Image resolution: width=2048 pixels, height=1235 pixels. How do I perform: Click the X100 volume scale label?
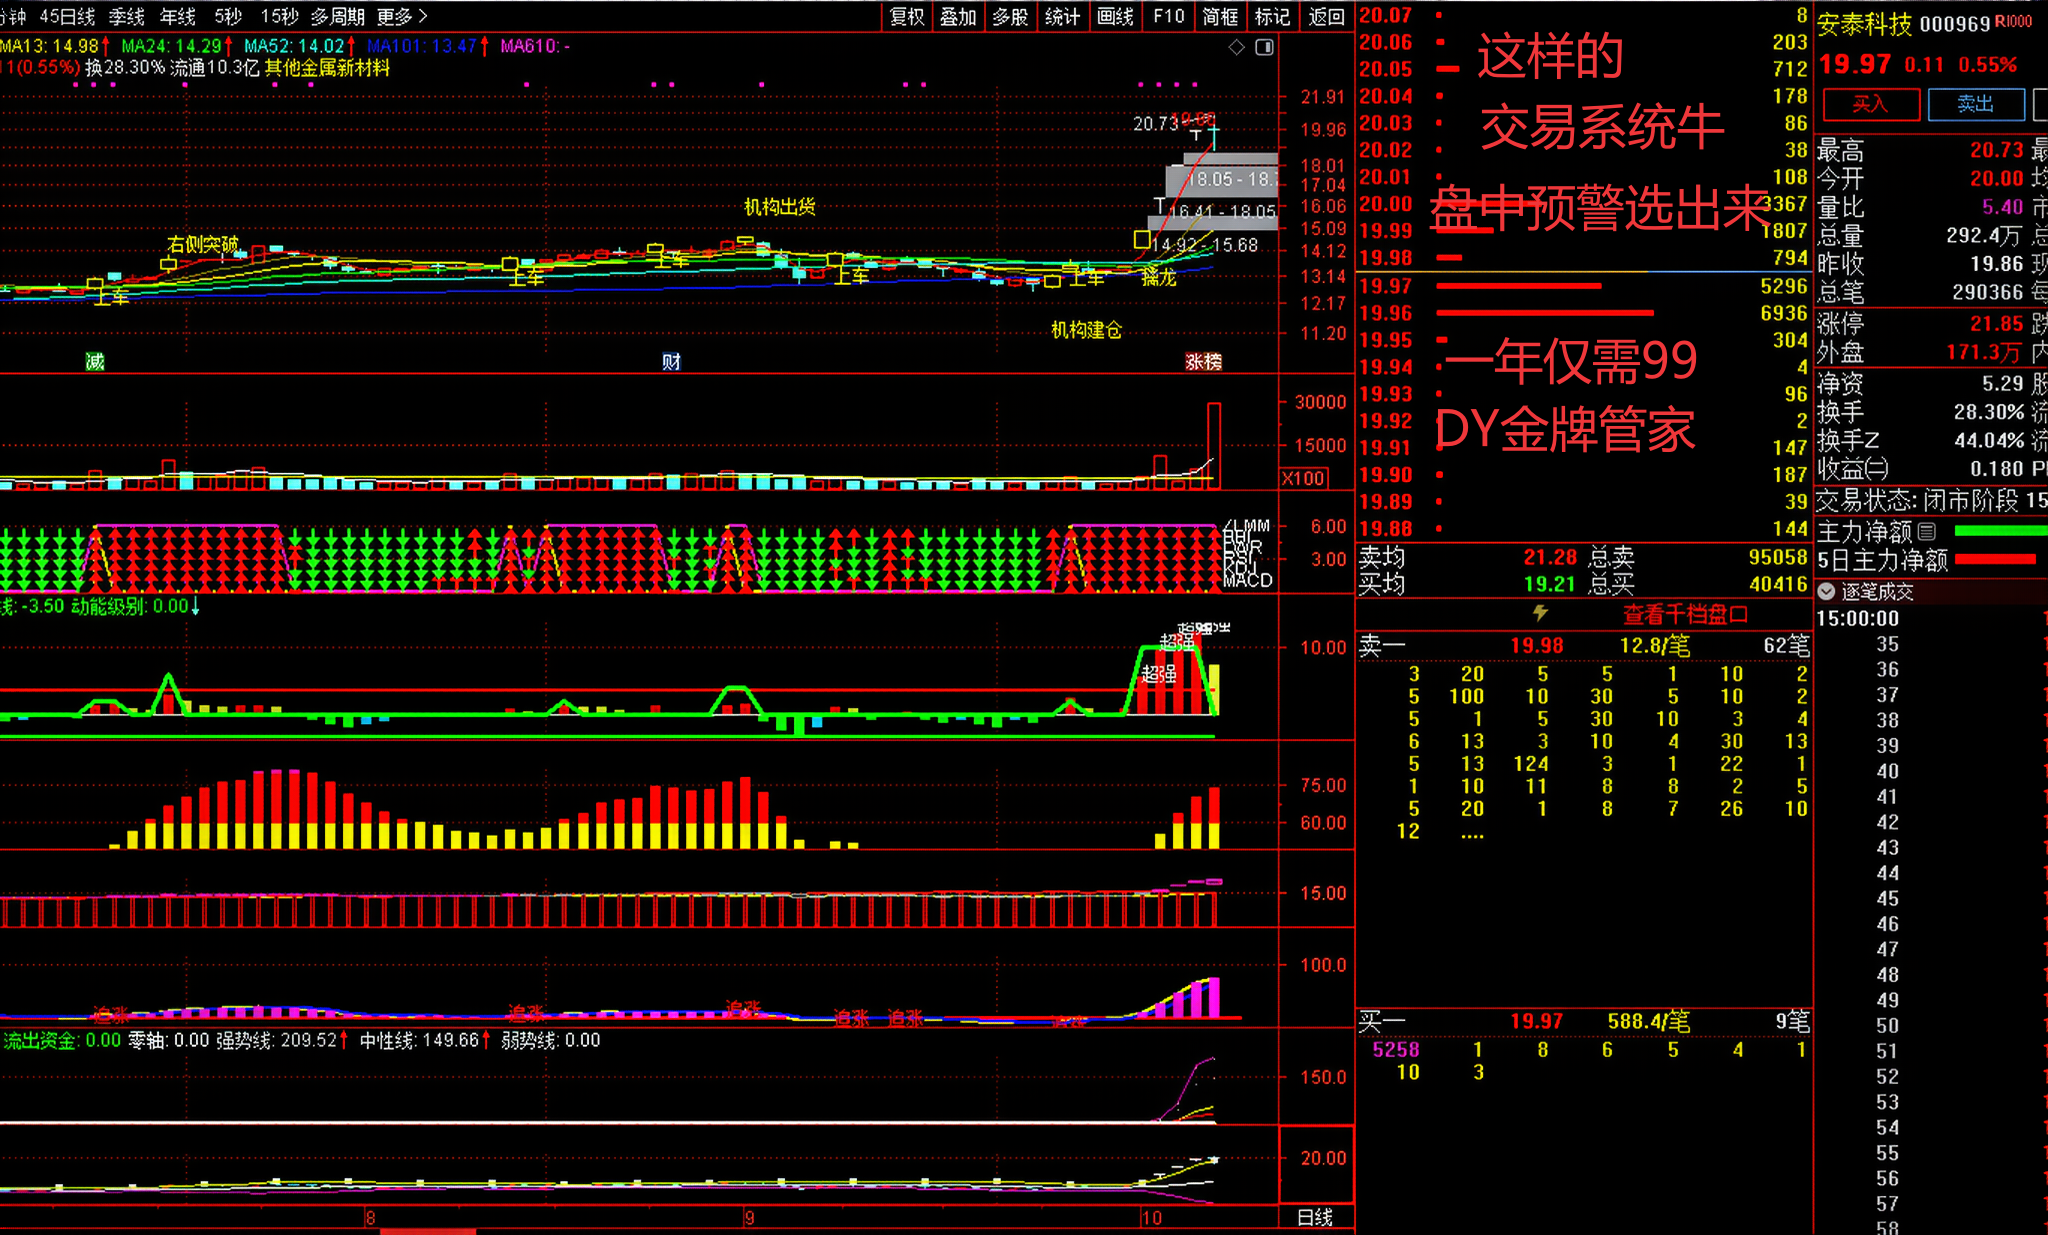tap(1304, 478)
